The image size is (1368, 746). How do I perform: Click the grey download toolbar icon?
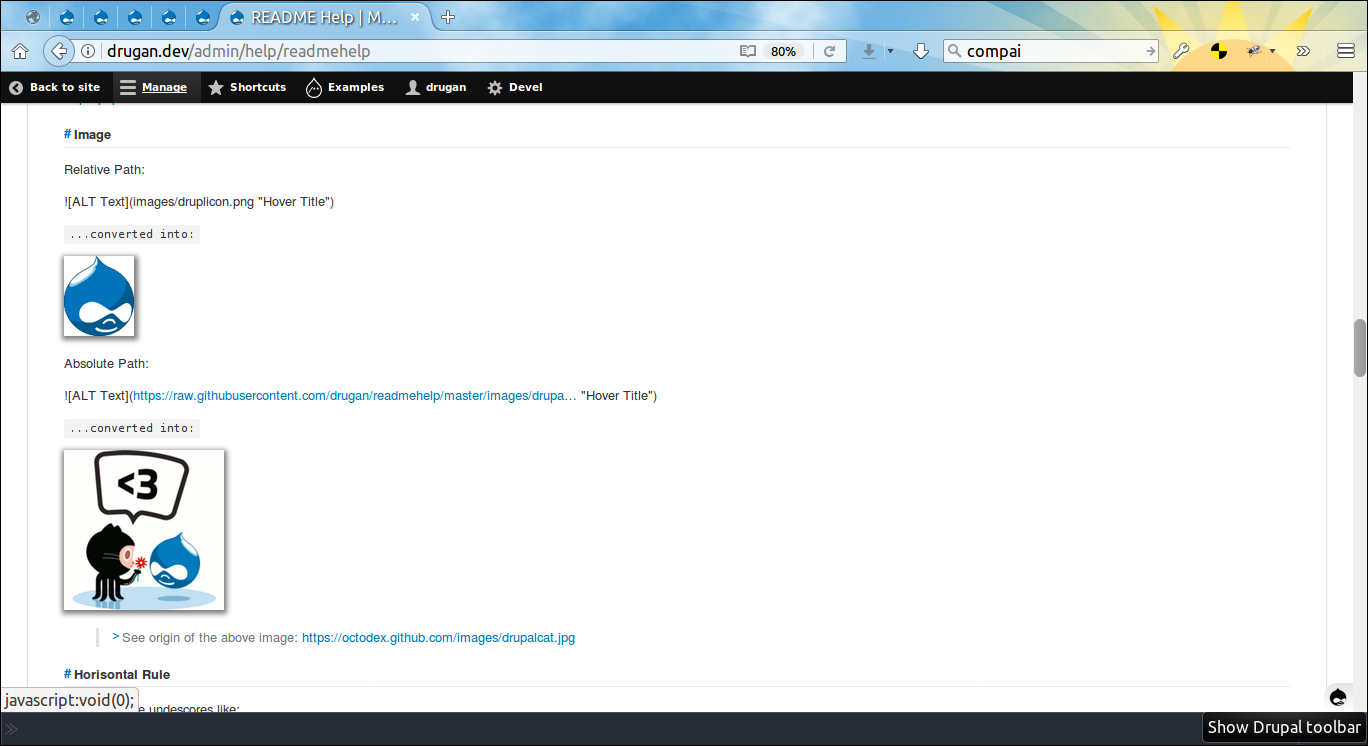(869, 51)
